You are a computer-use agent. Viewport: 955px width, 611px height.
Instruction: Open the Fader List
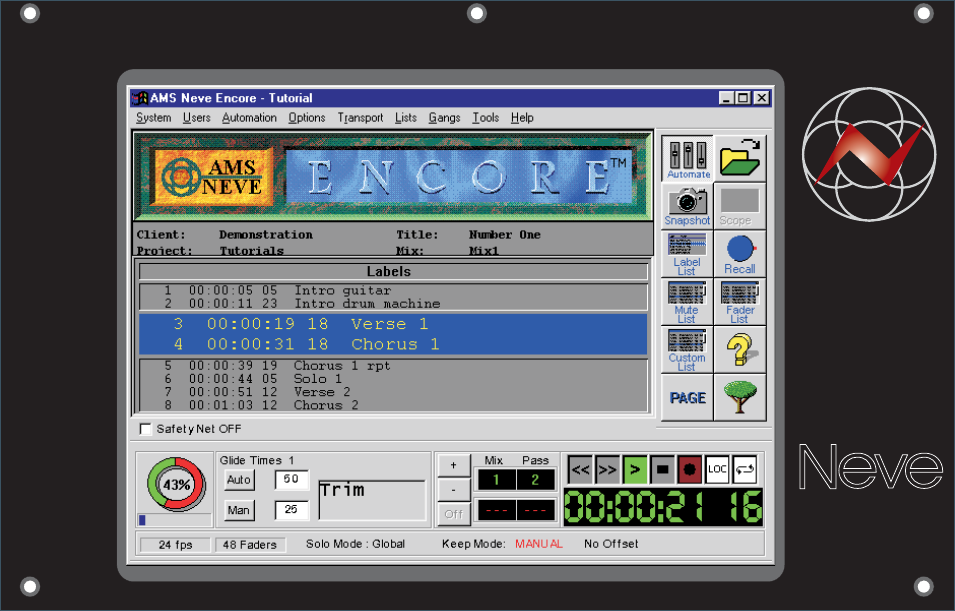pyautogui.click(x=739, y=302)
